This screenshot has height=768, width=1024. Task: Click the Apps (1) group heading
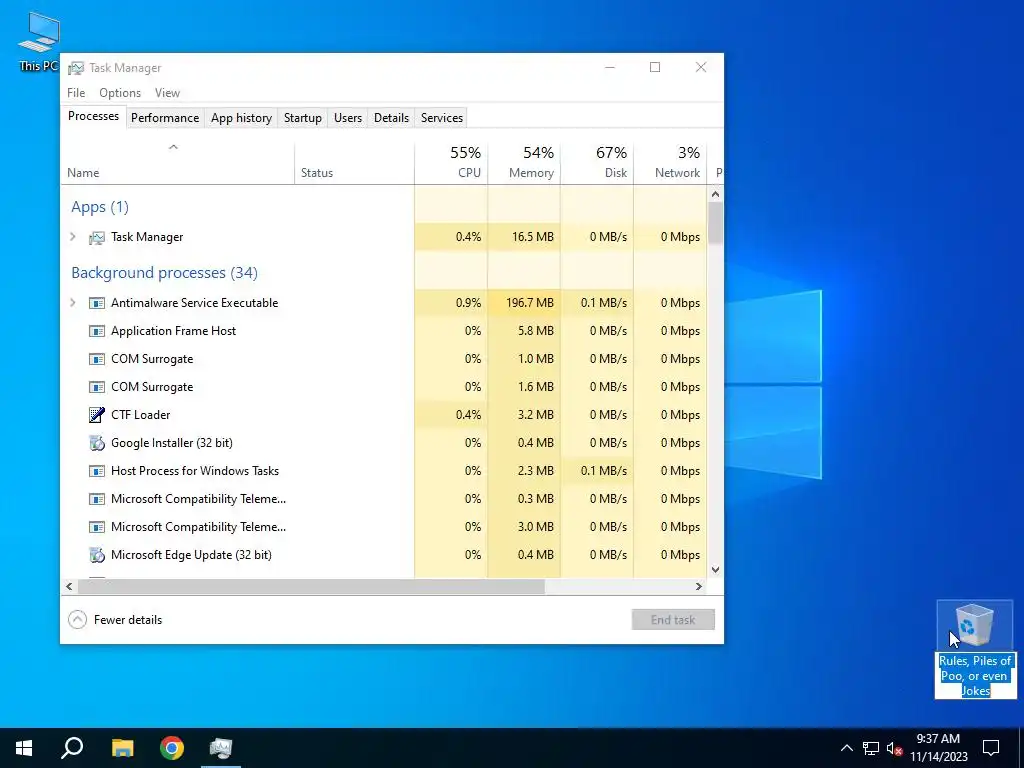pyautogui.click(x=100, y=207)
